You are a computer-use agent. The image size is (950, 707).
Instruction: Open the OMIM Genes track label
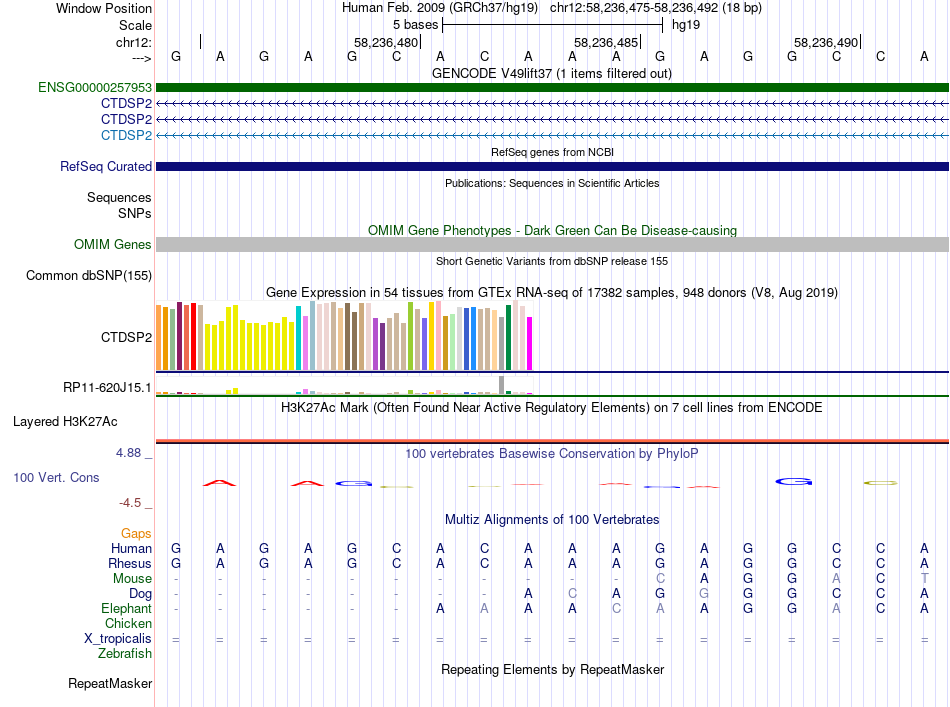112,244
